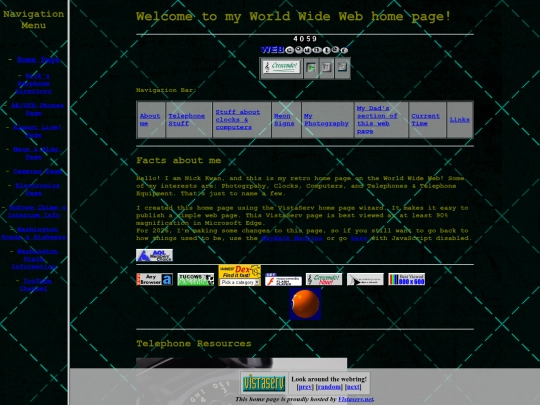This screenshot has width=540, height=405.
Task: Open 'YouTube Channel' sidebar link
Action: [x=36, y=284]
